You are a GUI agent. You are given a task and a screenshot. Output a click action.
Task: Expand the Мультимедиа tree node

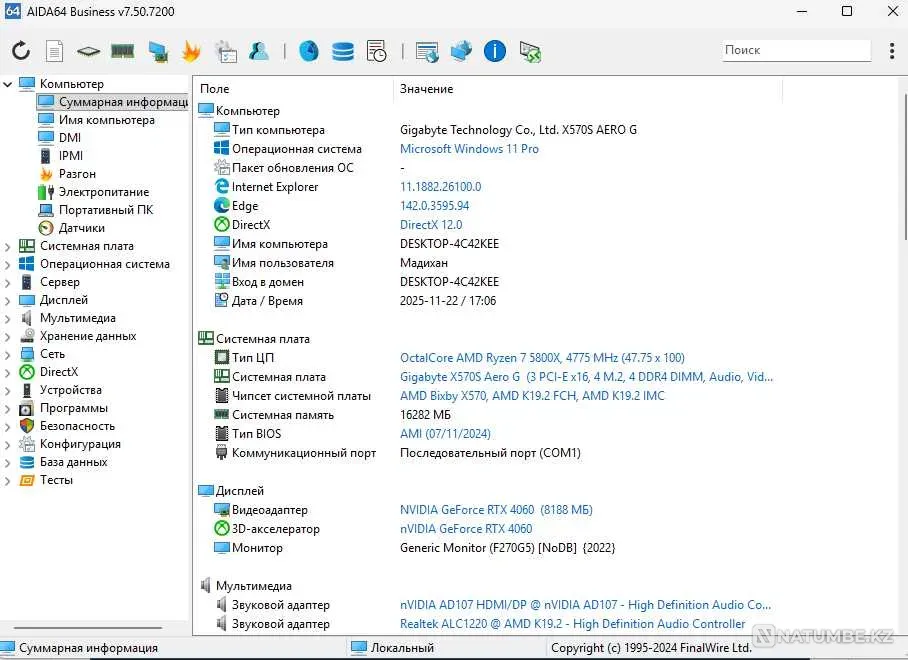pyautogui.click(x=8, y=318)
